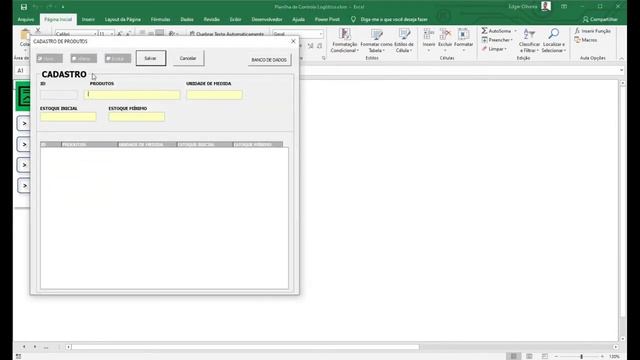This screenshot has height=360, width=640.
Task: Click the PRODUTOS input field
Action: 132,95
